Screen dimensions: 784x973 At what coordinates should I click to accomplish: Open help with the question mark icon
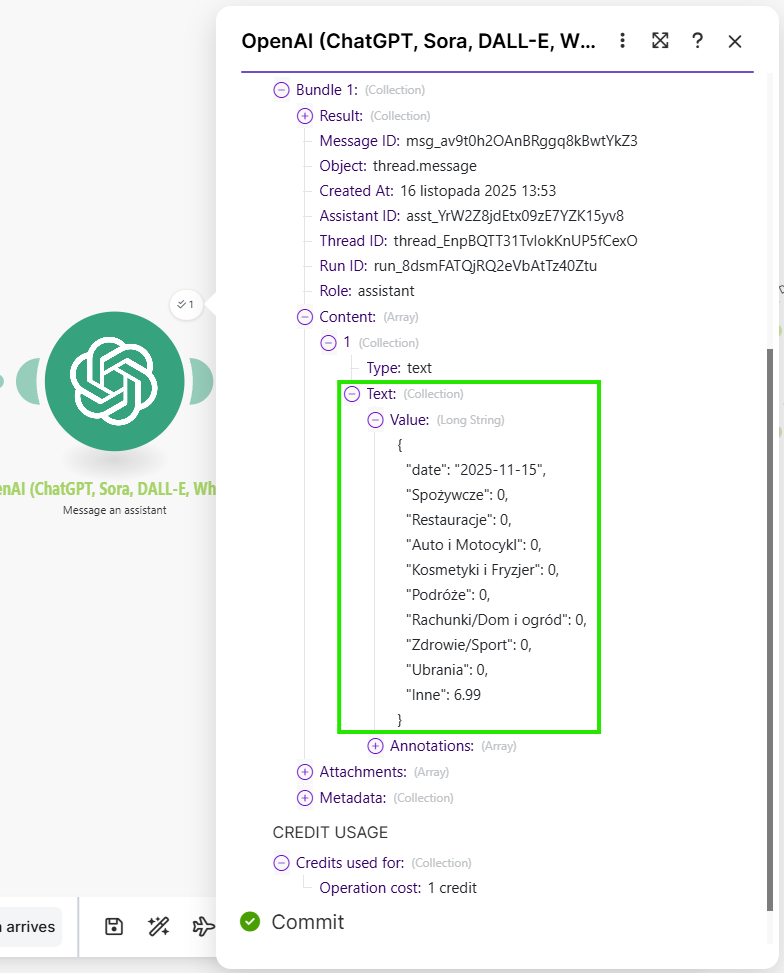click(697, 41)
